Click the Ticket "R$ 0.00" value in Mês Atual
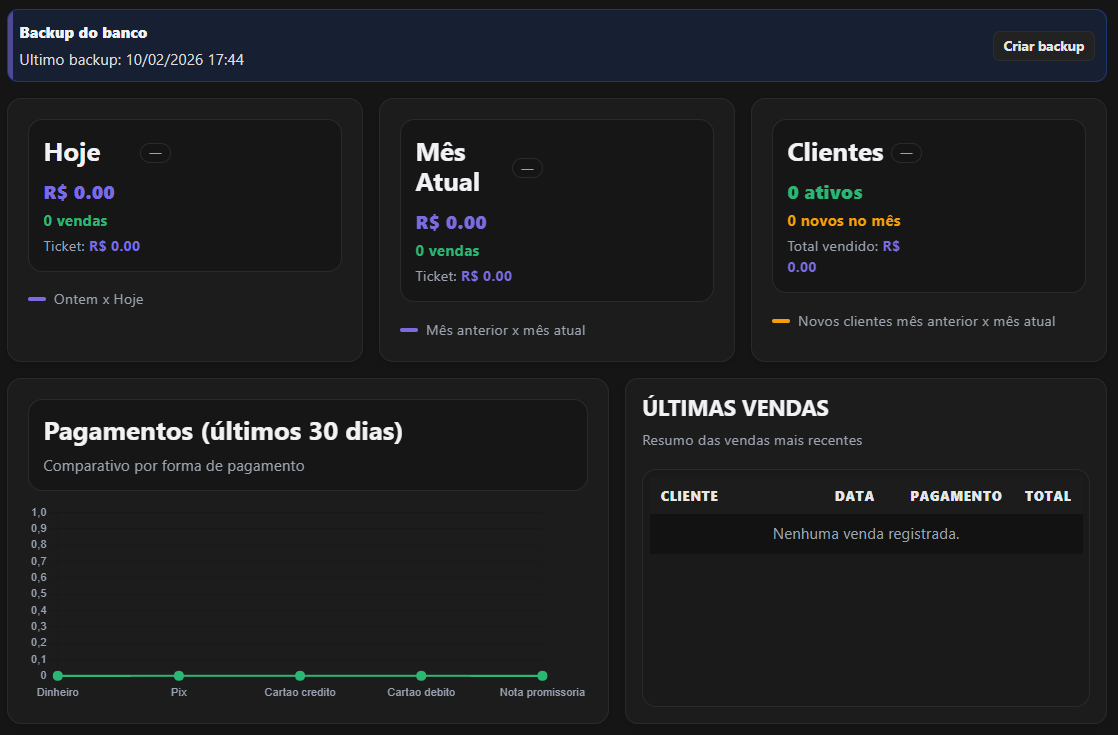Screen dimensions: 1118x735 pos(487,276)
